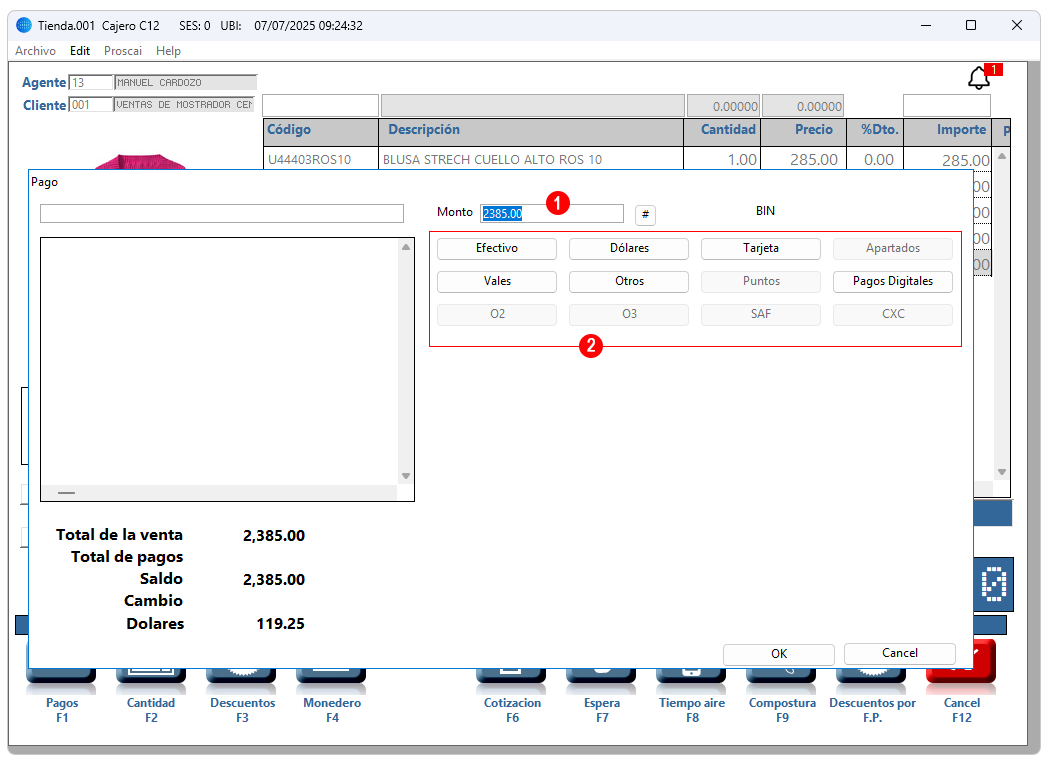Click the CXC payment button
The height and width of the screenshot is (761, 1048).
[x=893, y=314]
